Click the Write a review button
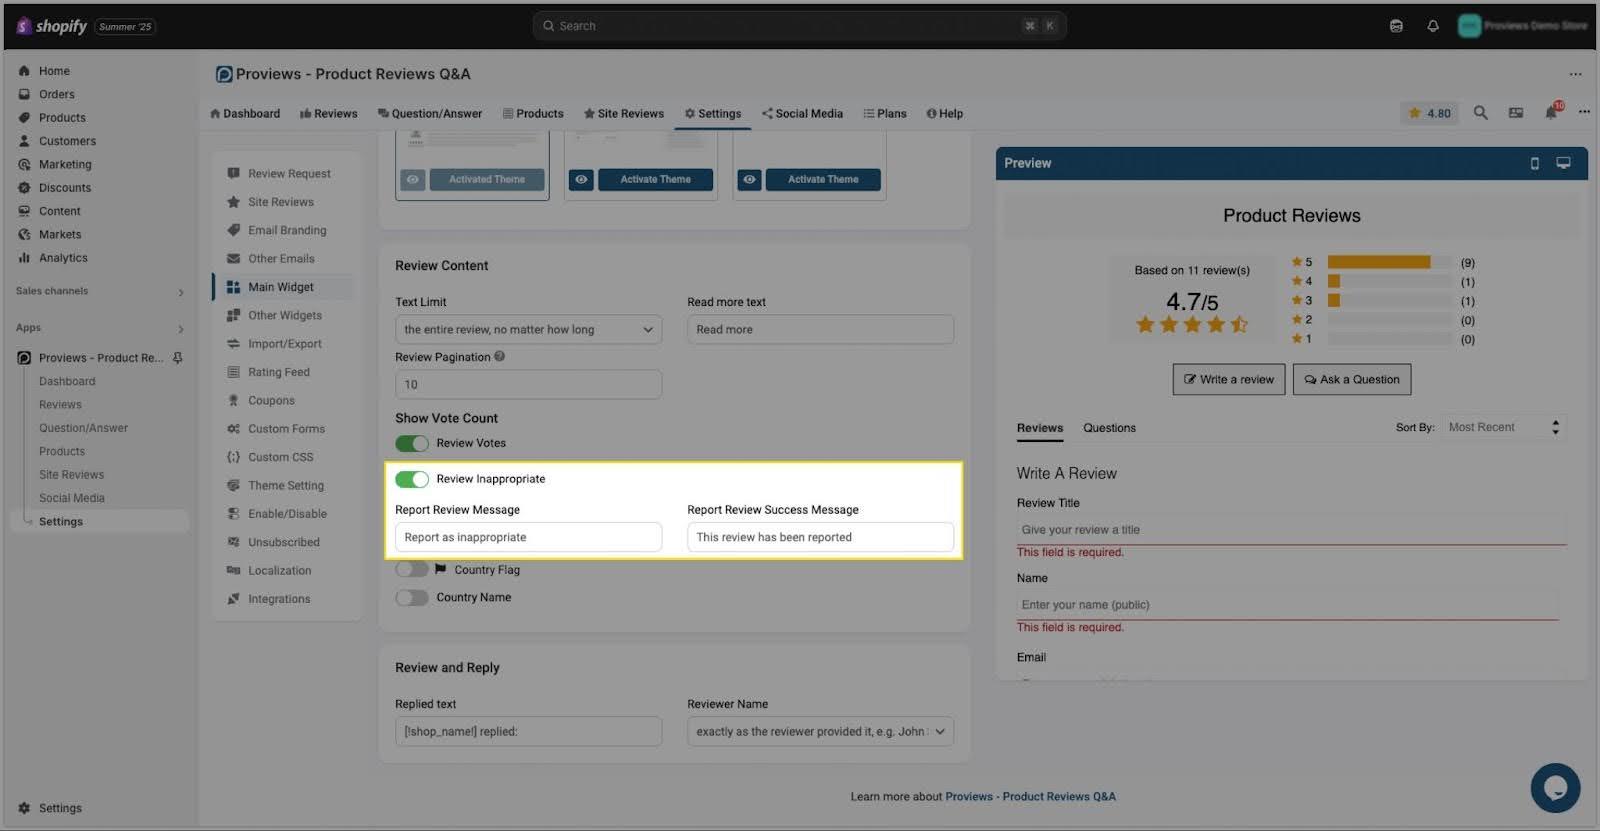 [1228, 380]
